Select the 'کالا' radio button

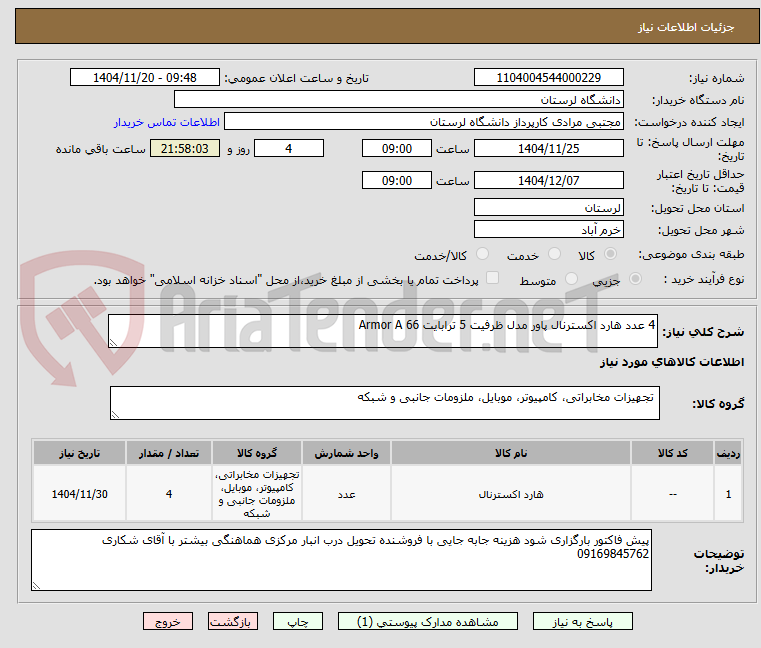(x=611, y=254)
